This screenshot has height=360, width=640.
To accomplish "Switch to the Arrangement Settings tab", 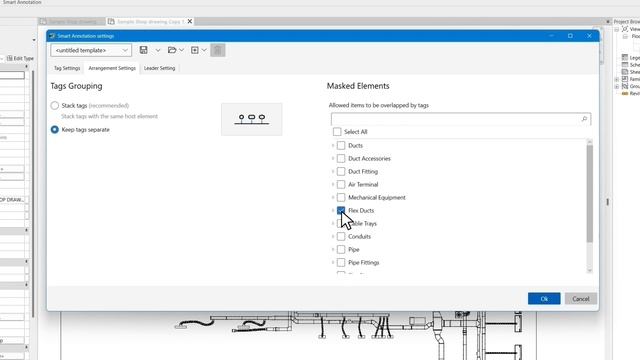I will (x=112, y=68).
